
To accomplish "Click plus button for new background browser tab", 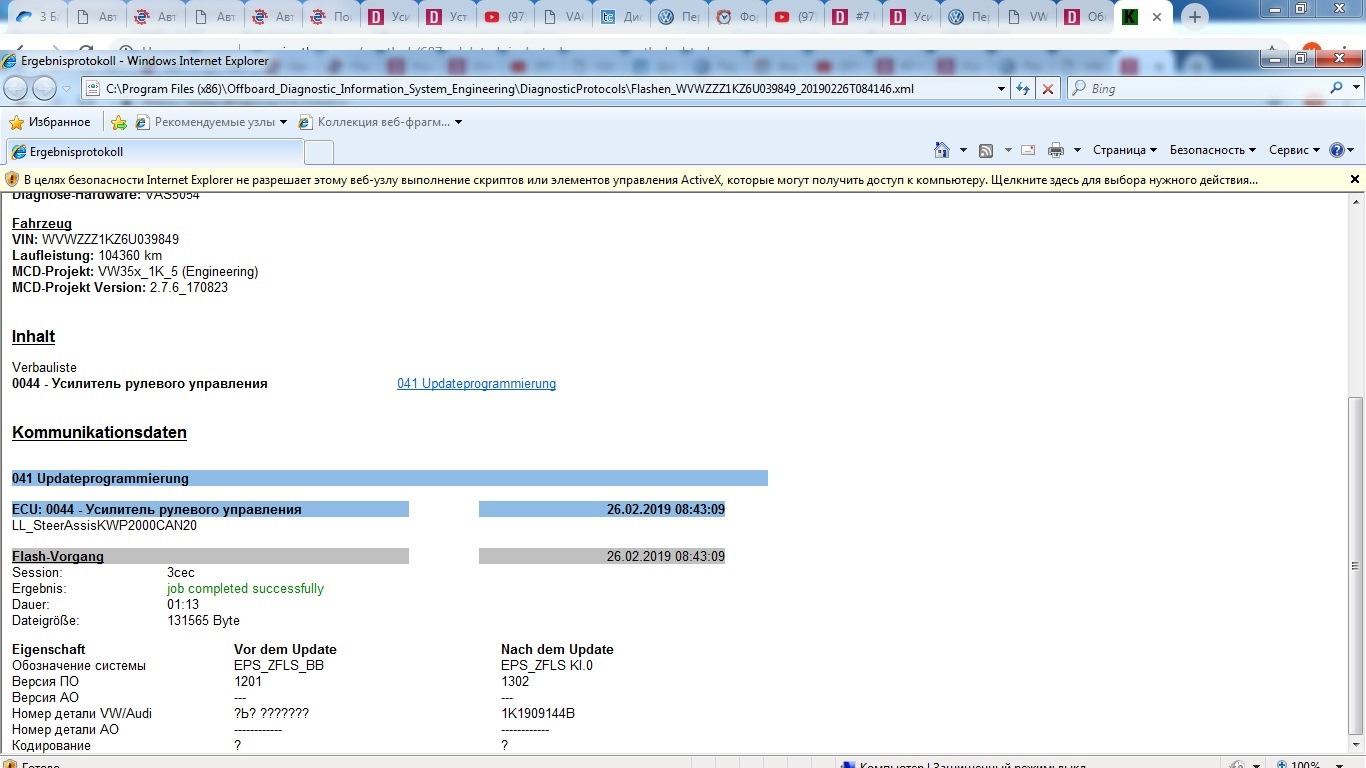I will (x=1195, y=17).
